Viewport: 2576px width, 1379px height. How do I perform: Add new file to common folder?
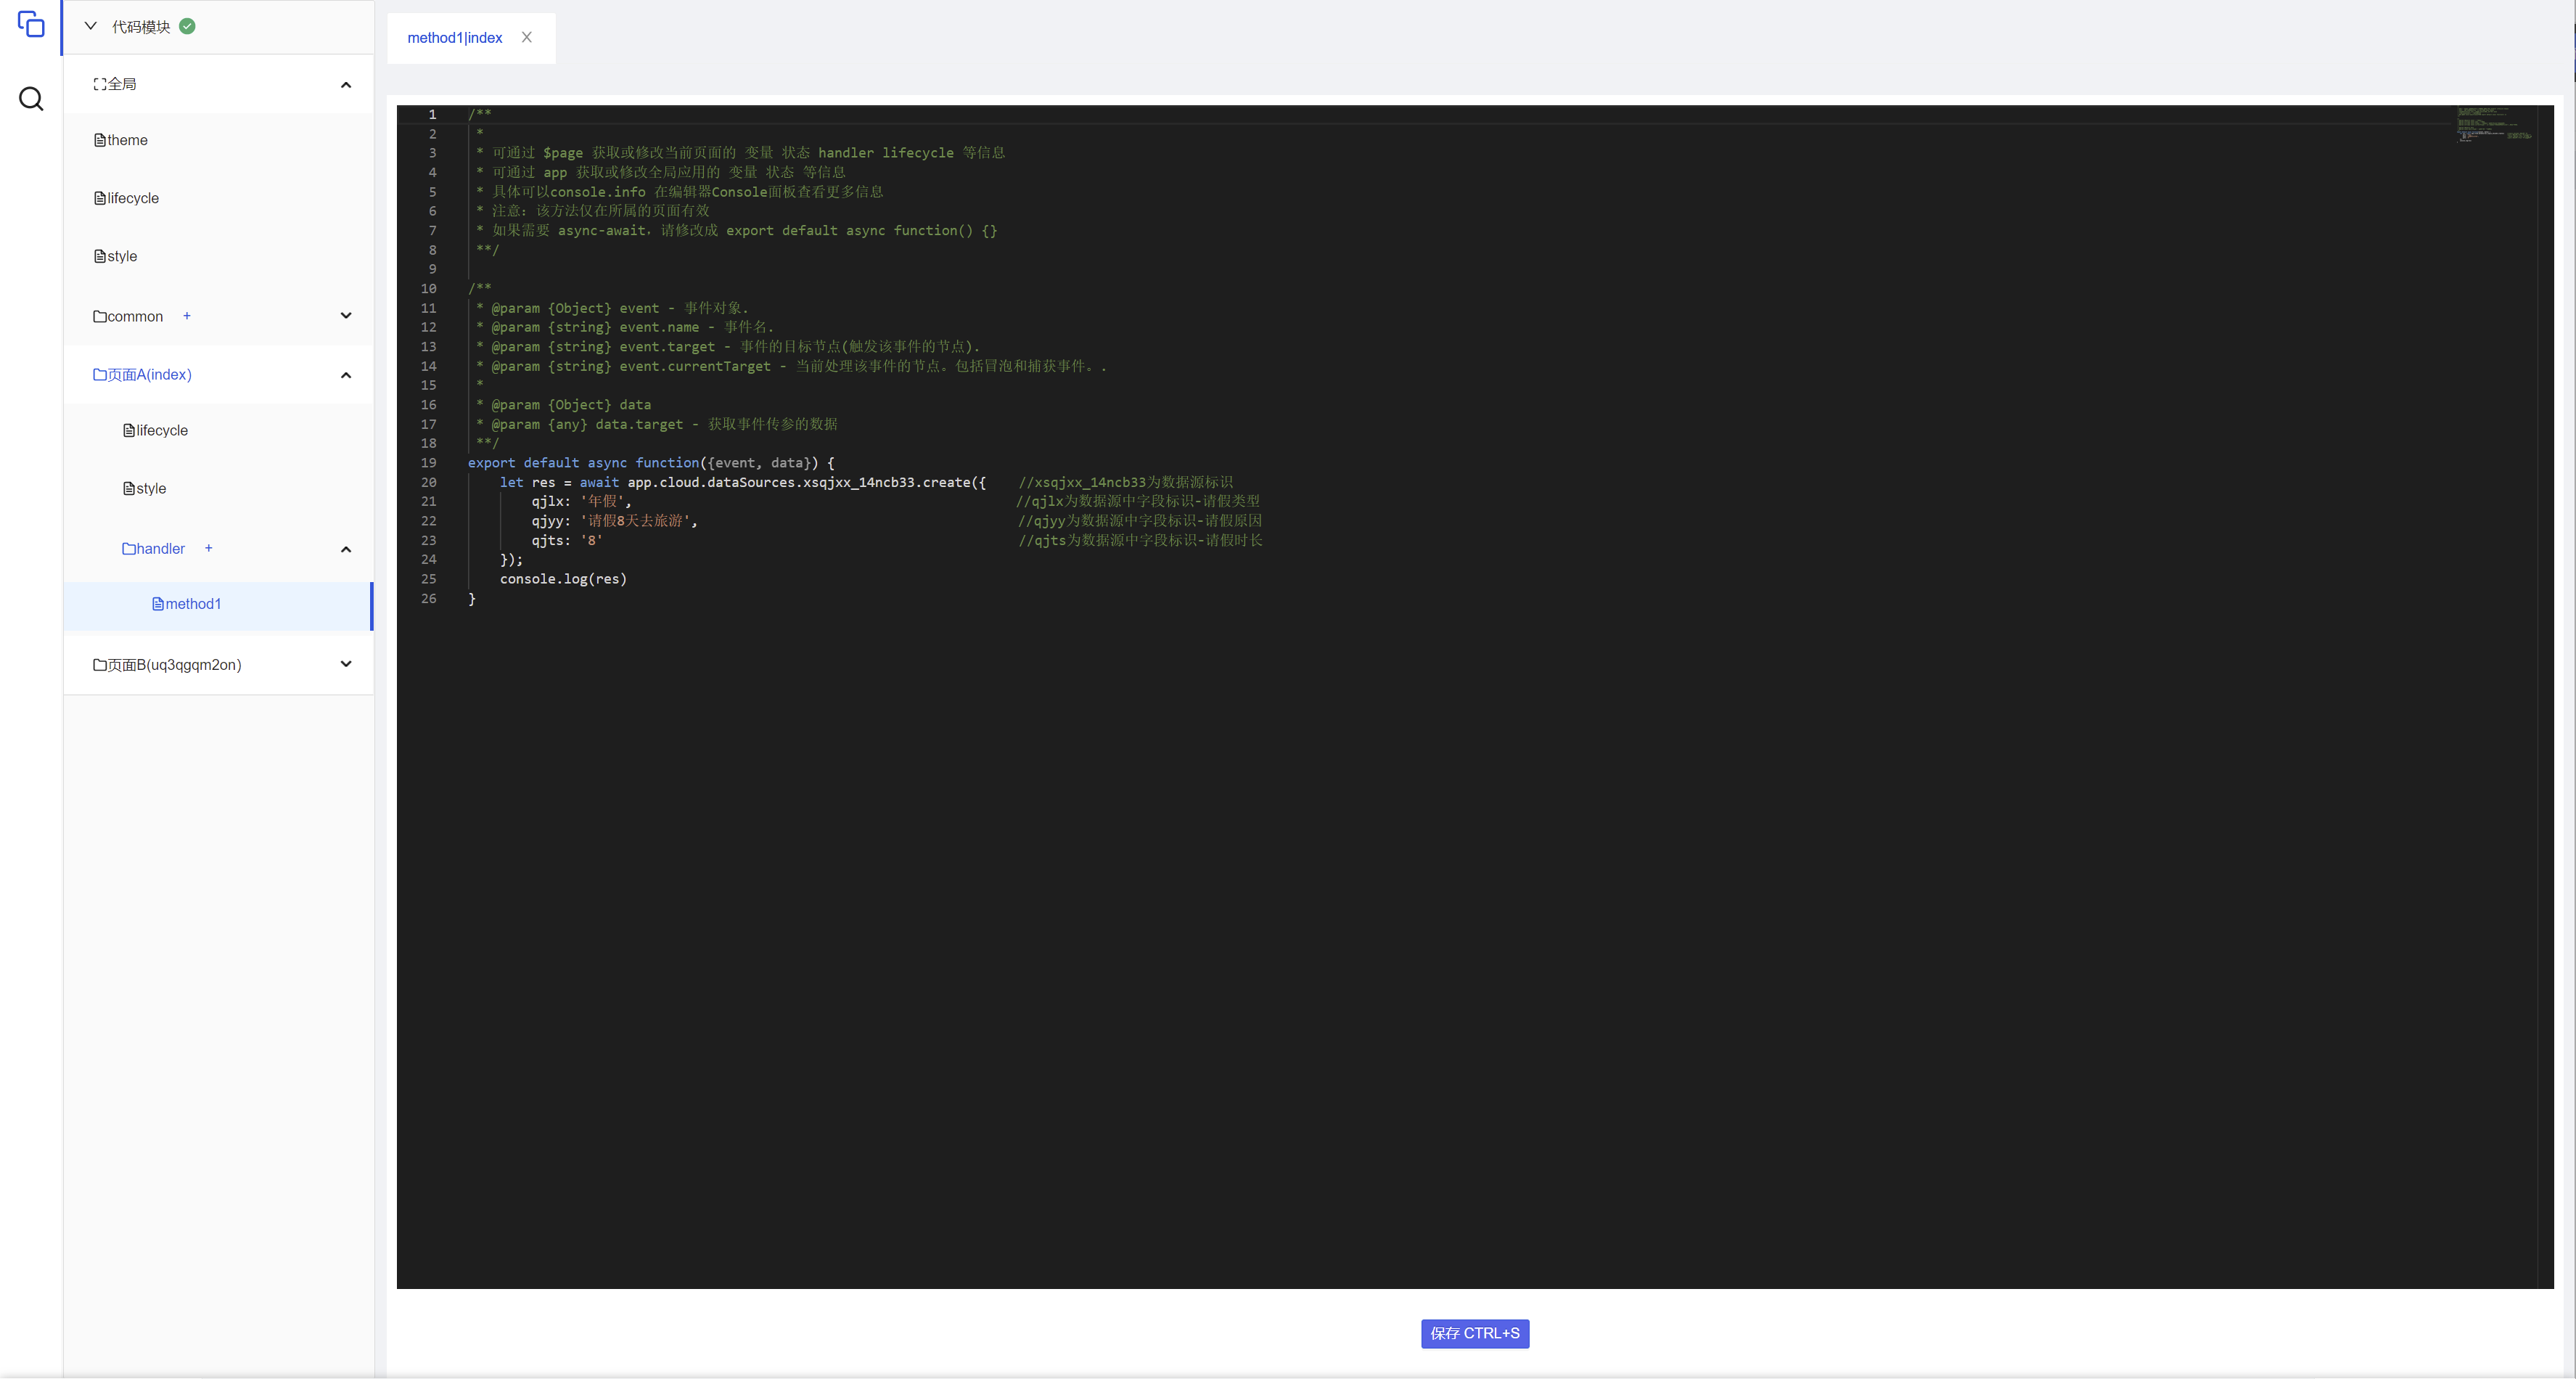tap(187, 316)
